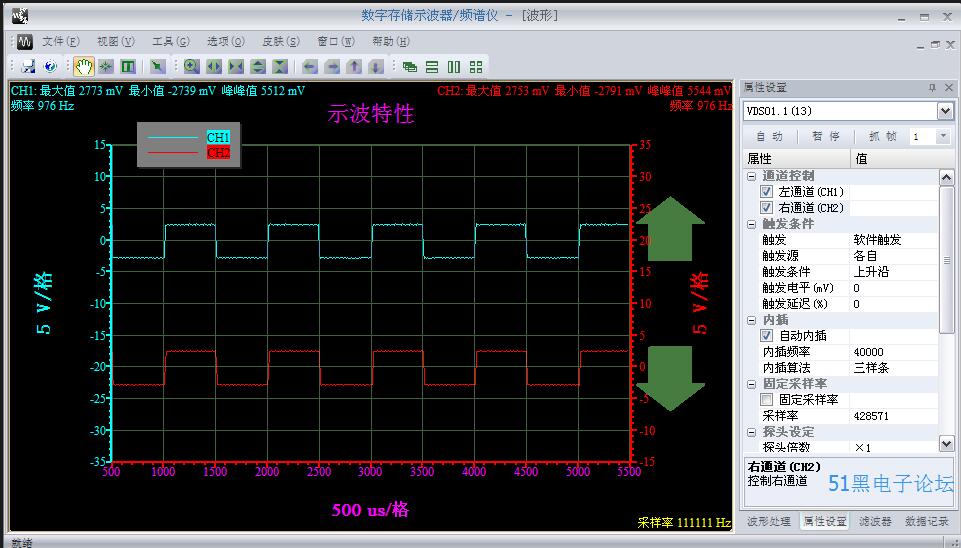The height and width of the screenshot is (548, 961).
Task: Open the 文件(F) menu
Action: [61, 42]
